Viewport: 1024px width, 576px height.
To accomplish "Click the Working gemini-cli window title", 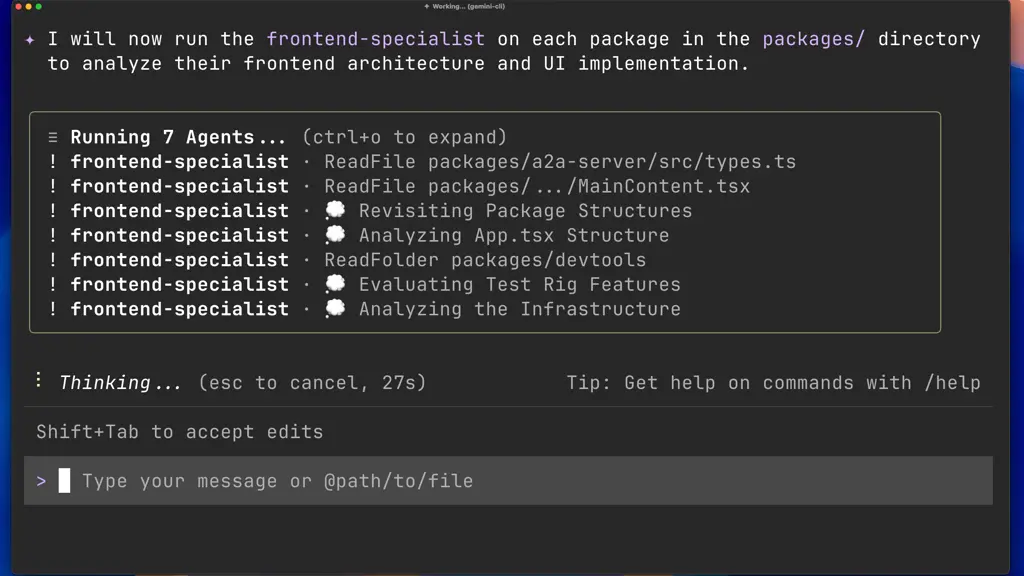I will click(x=464, y=6).
